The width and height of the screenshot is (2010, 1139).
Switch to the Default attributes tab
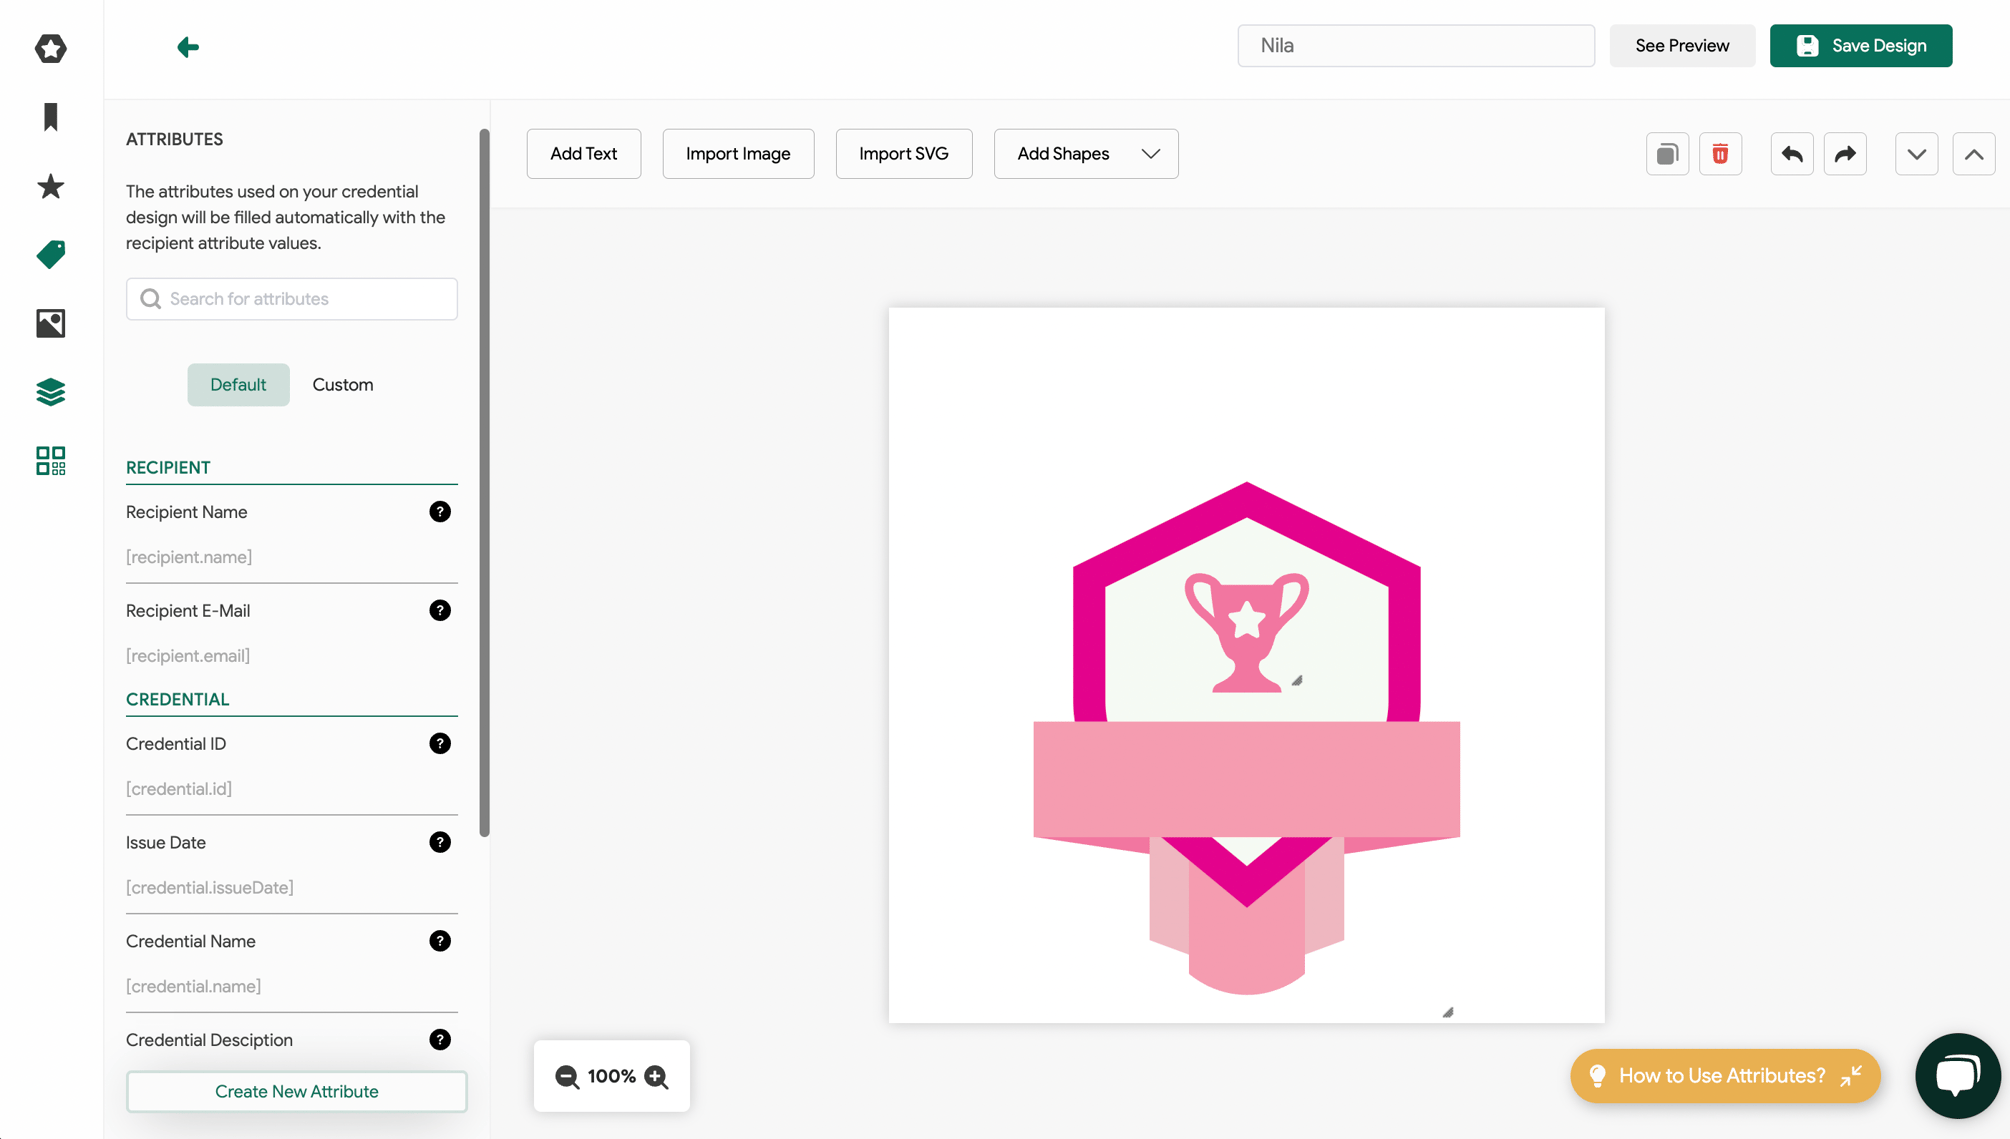click(x=238, y=385)
